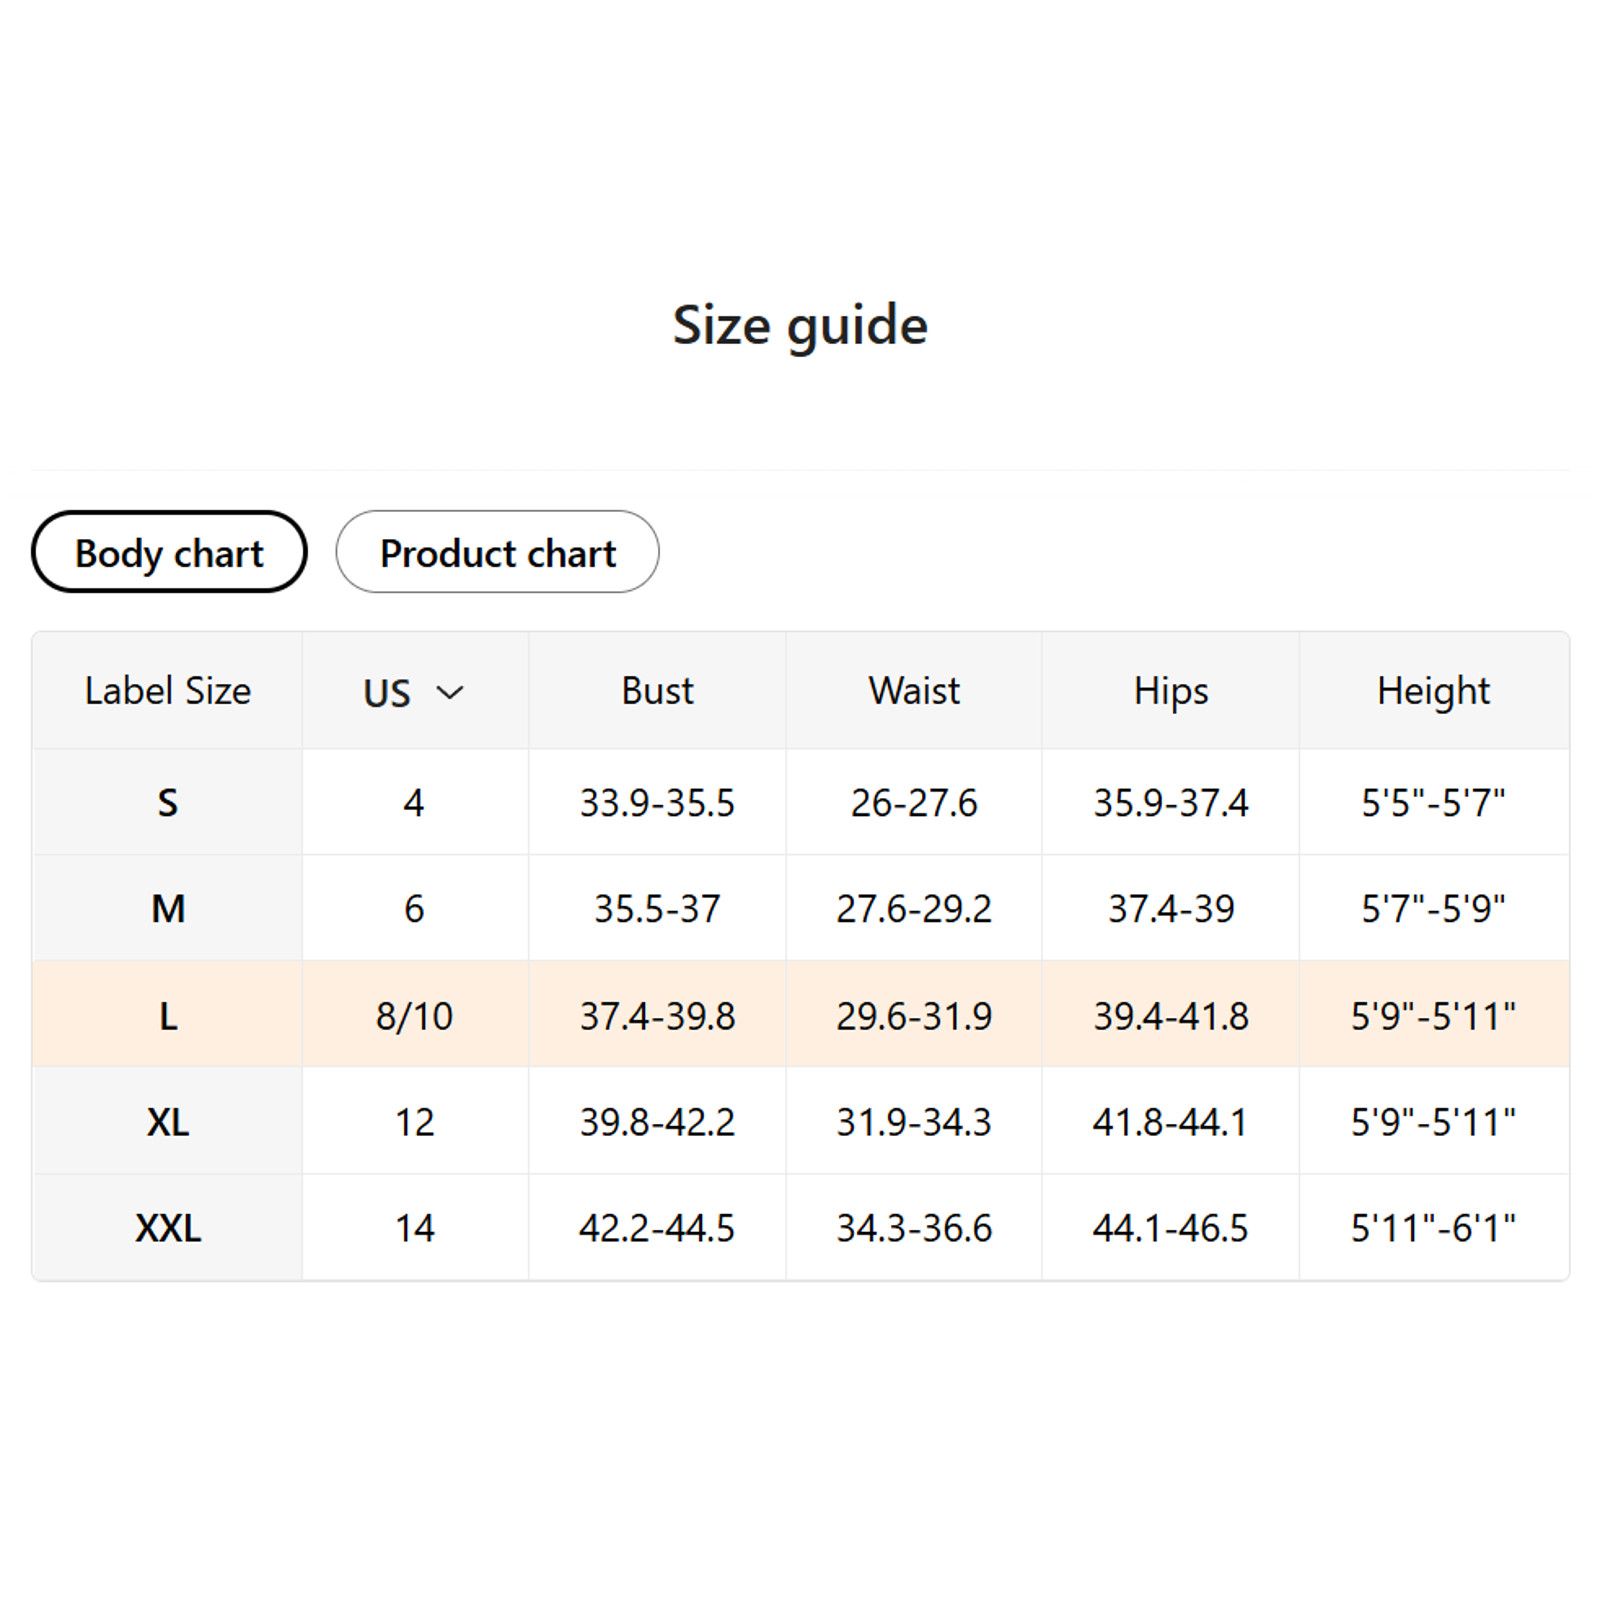Click the chevron next to US

(x=451, y=692)
